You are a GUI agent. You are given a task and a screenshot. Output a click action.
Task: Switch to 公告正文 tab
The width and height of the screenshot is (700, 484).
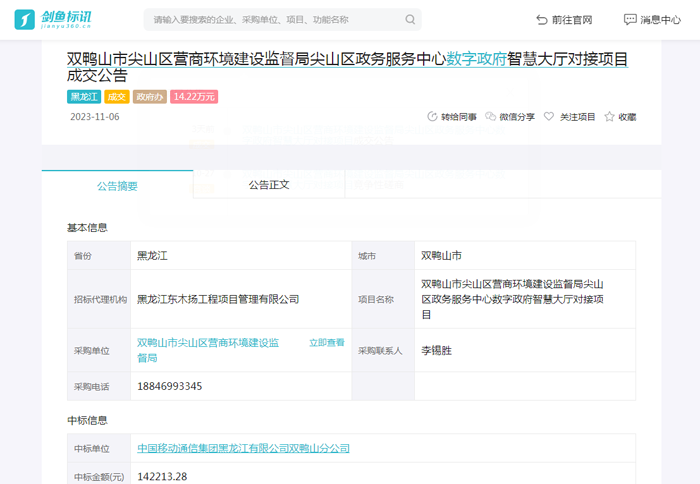pyautogui.click(x=269, y=185)
